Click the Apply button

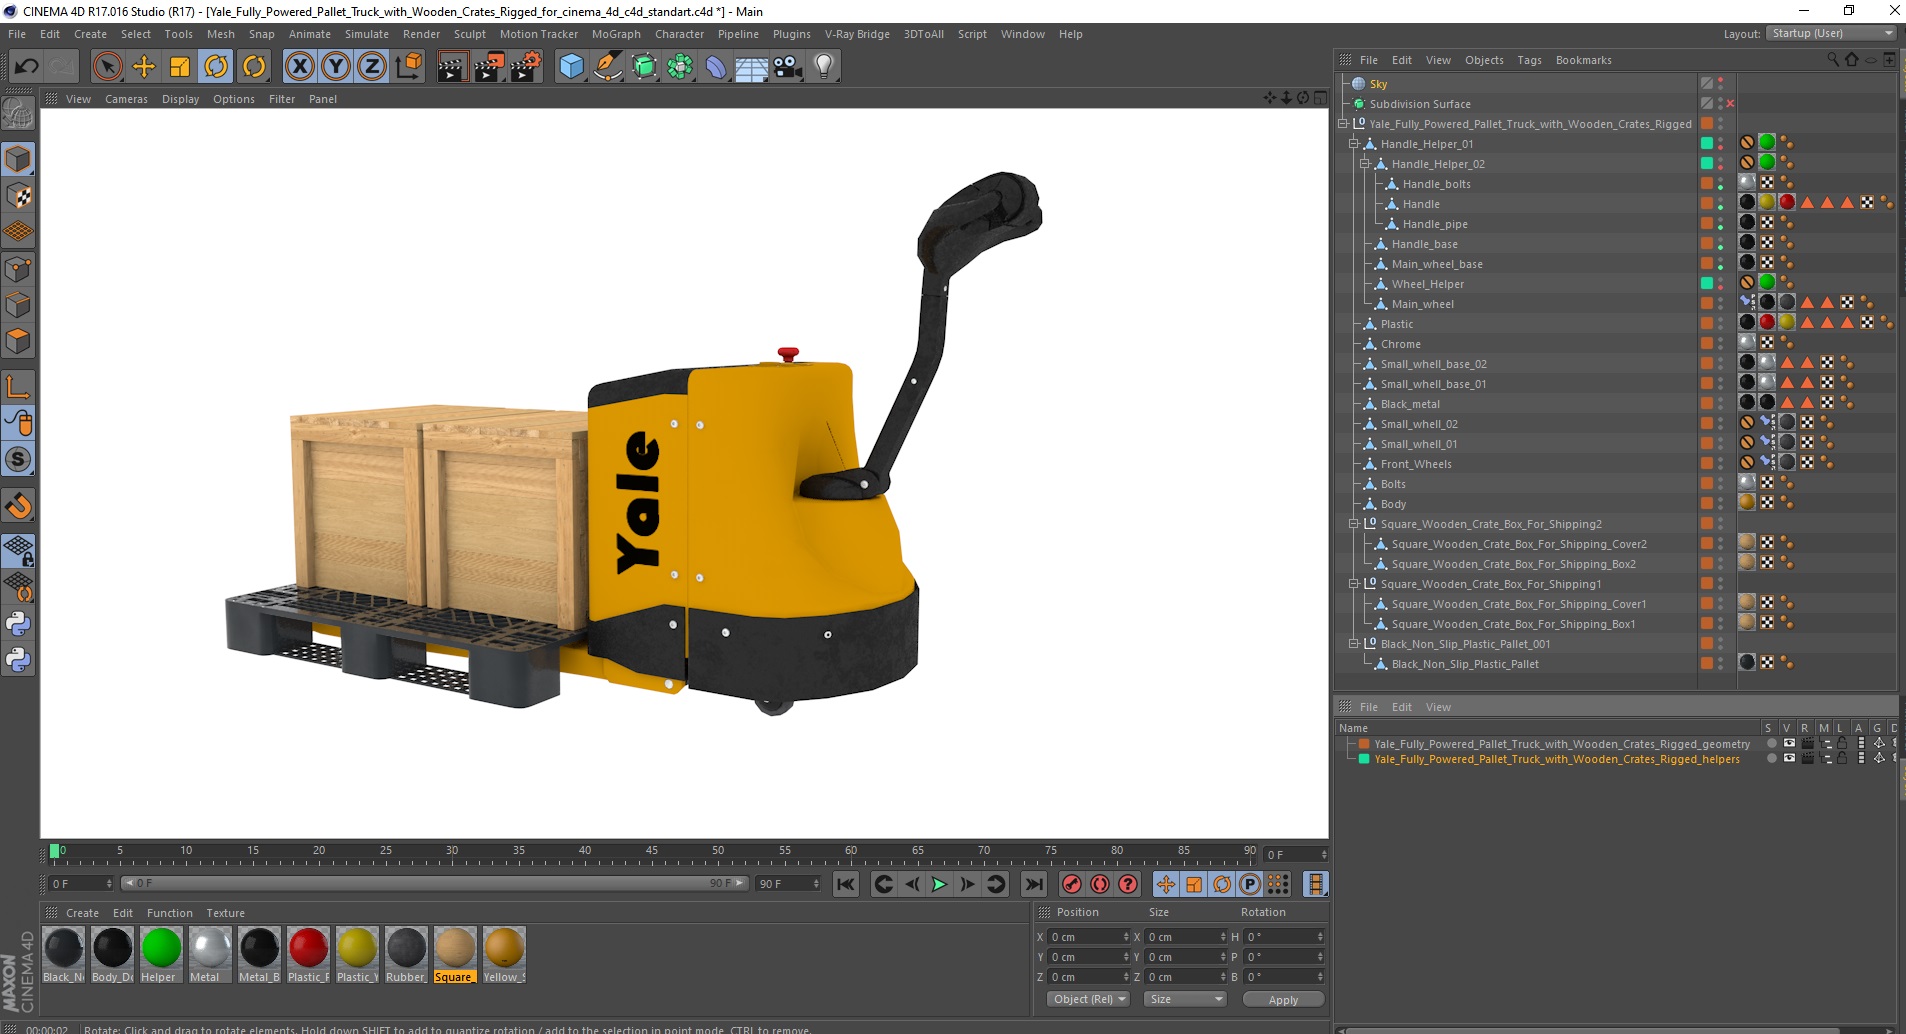pos(1283,999)
